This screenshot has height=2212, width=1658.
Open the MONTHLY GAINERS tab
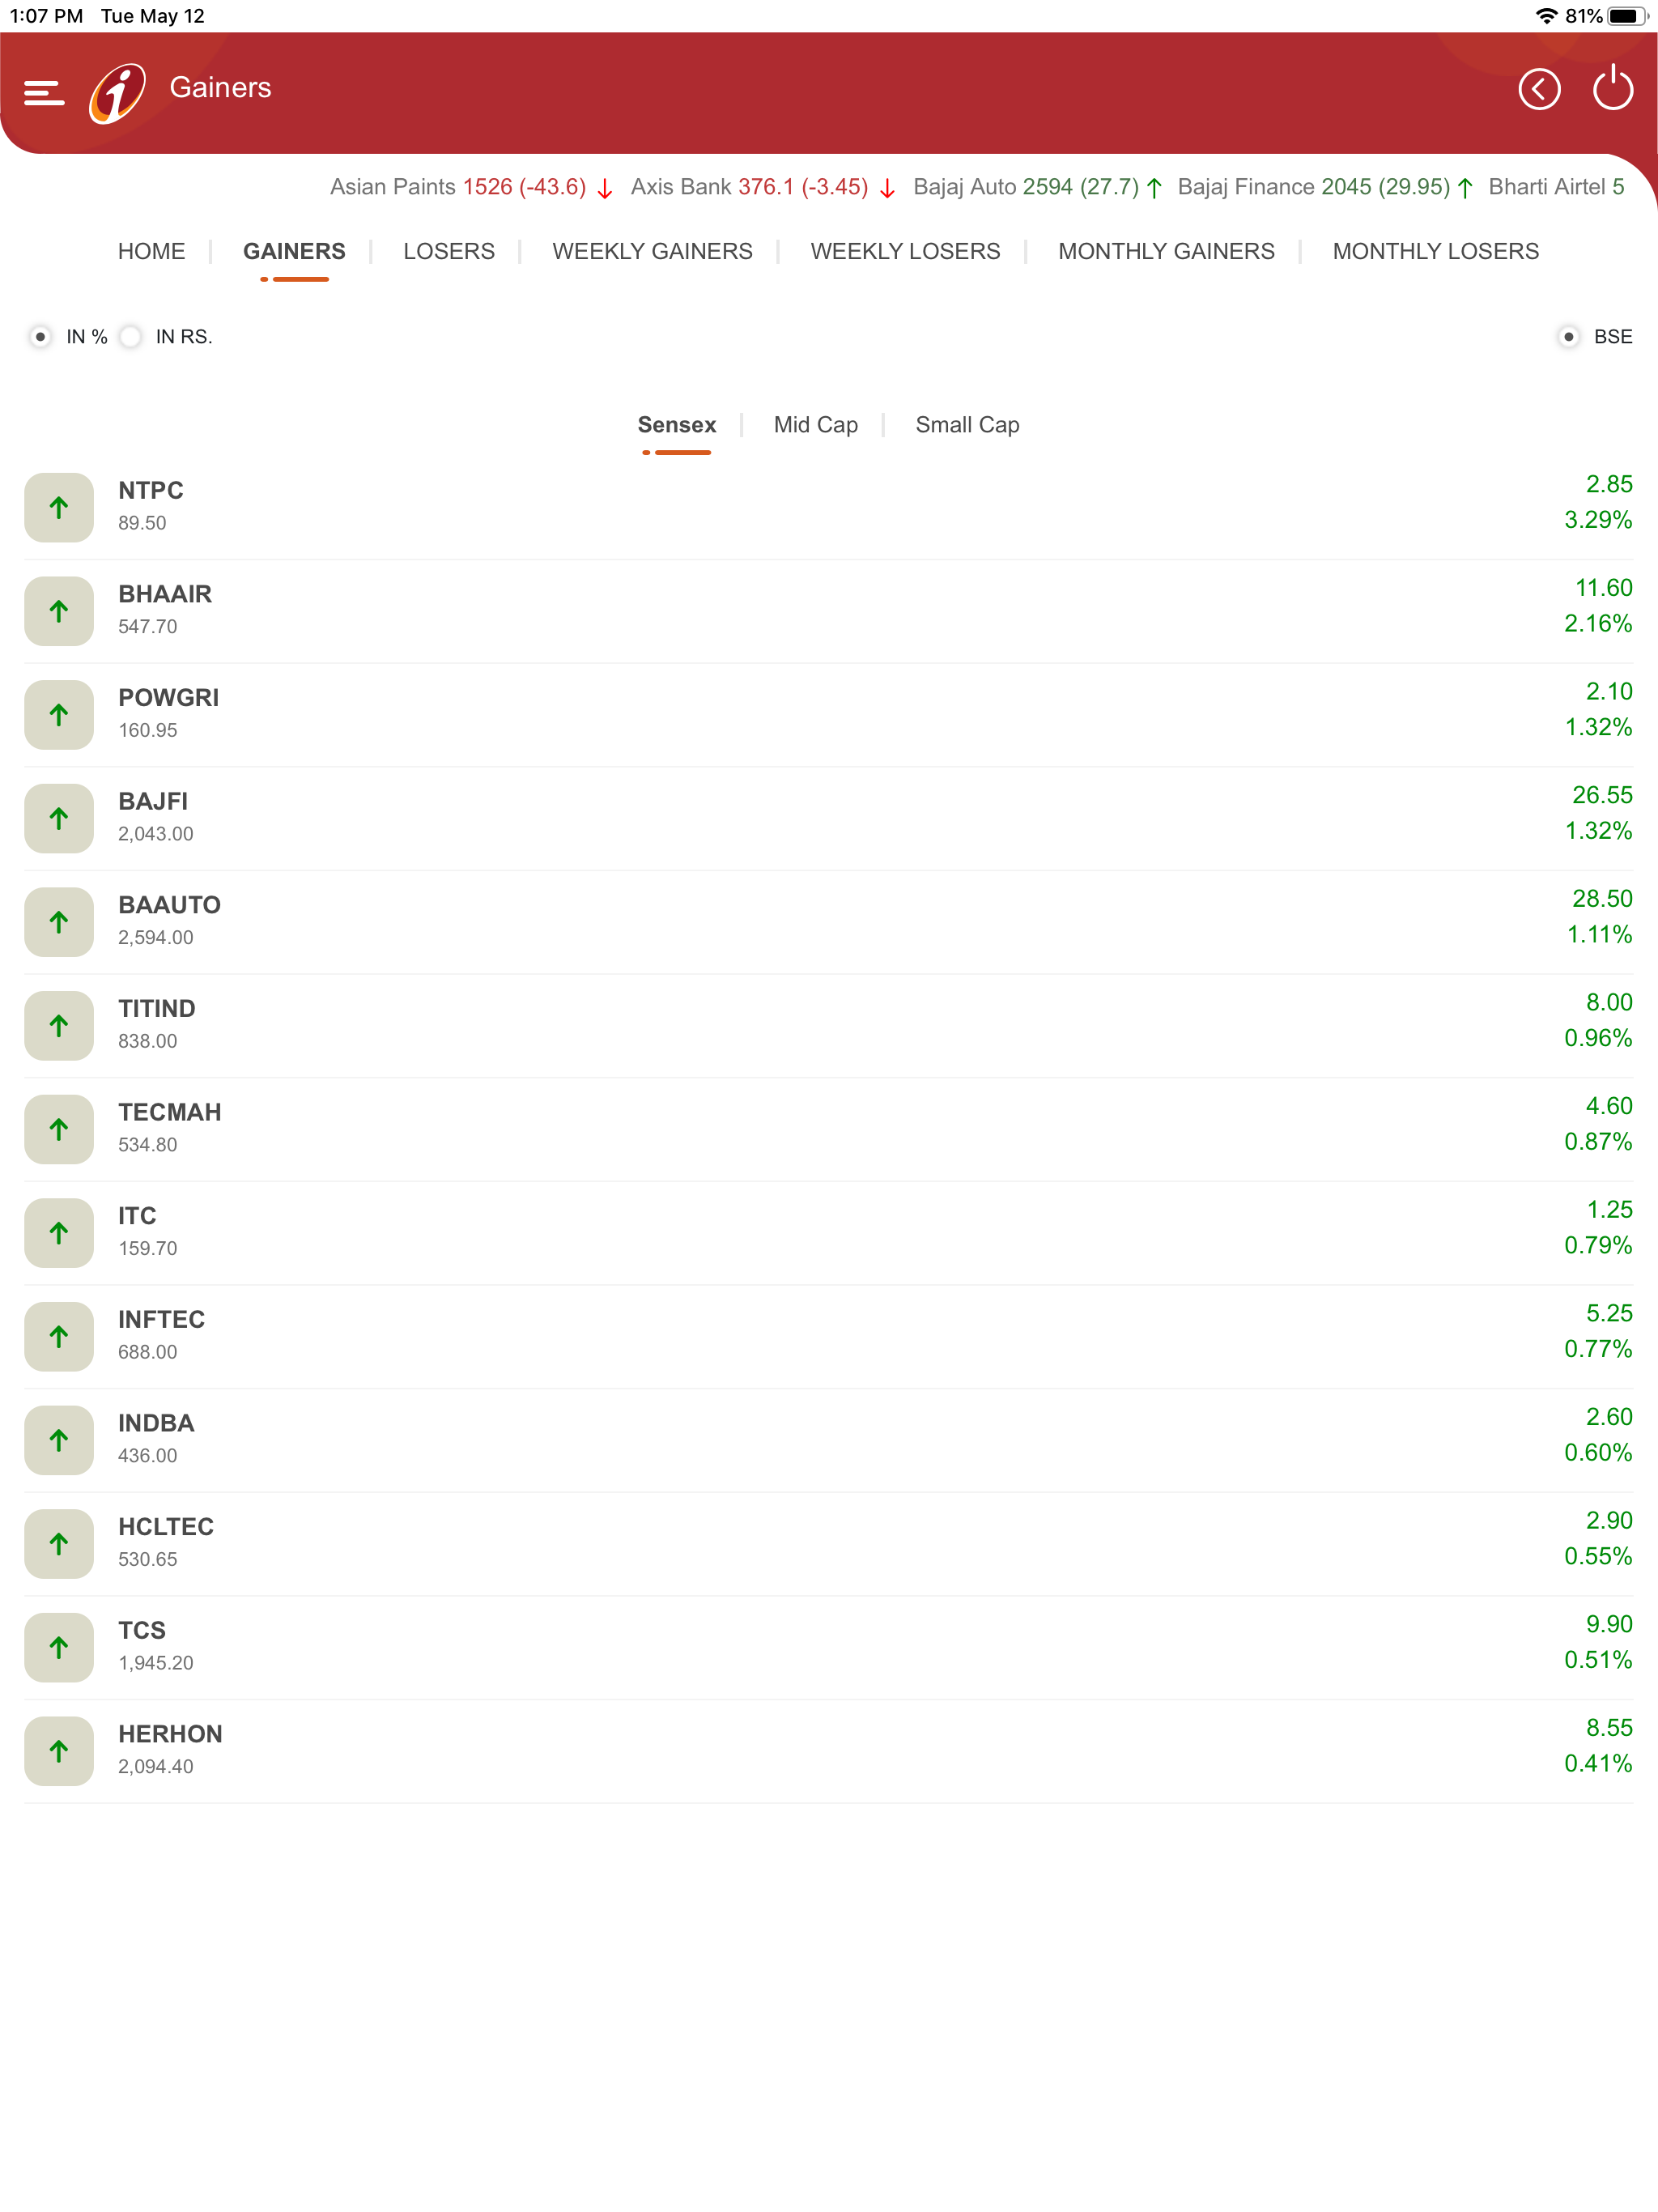1166,251
